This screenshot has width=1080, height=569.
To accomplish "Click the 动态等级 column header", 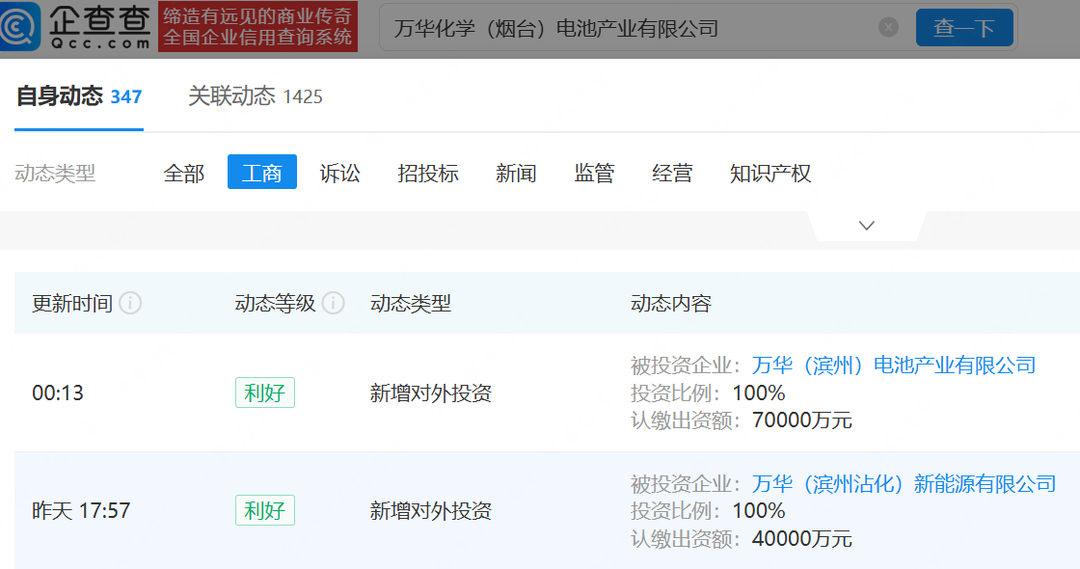I will [275, 303].
